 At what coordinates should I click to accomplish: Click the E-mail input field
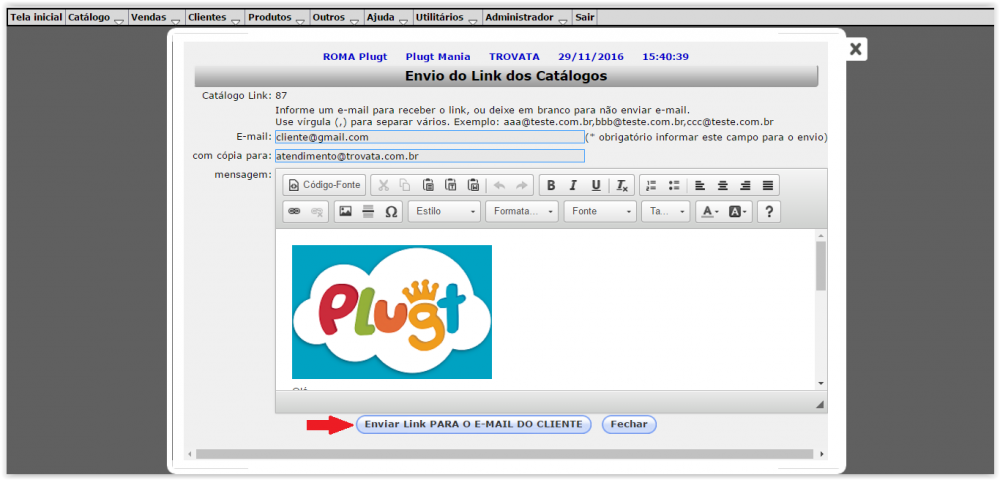point(430,137)
